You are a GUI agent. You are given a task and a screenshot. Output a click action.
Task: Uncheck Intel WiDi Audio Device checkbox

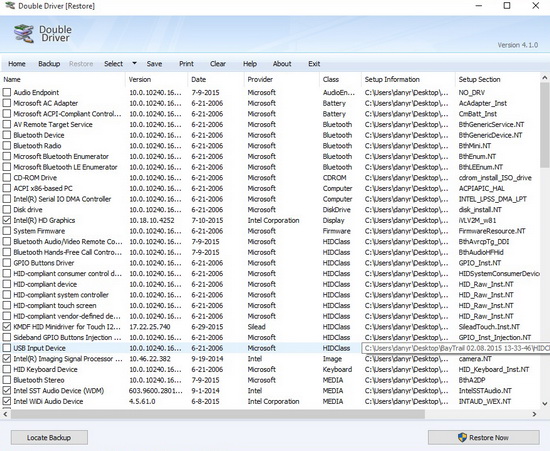coord(7,401)
